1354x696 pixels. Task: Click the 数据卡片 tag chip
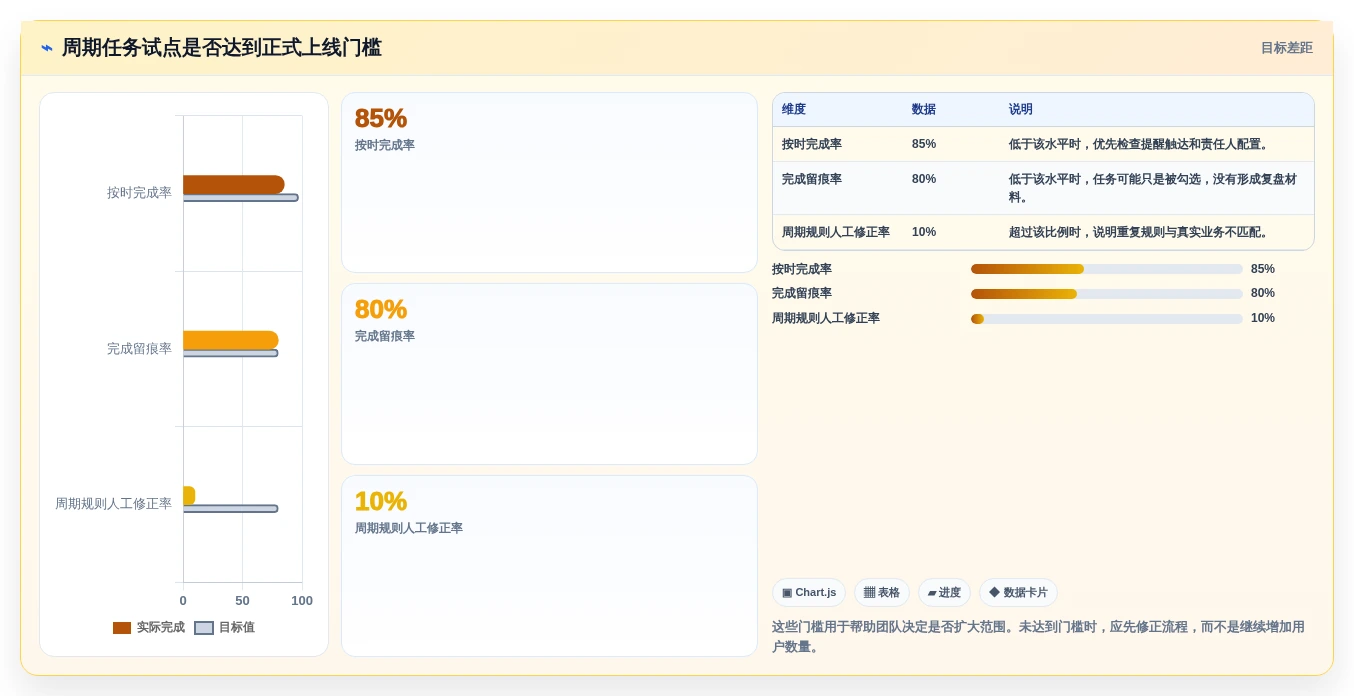pyautogui.click(x=1018, y=593)
